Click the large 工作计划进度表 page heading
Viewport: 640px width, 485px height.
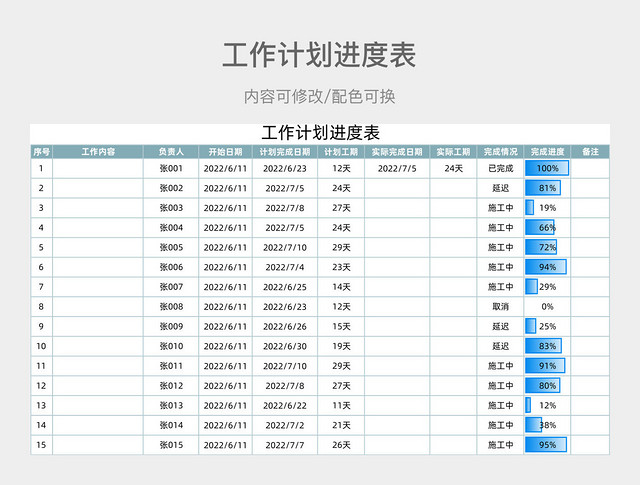[x=320, y=55]
